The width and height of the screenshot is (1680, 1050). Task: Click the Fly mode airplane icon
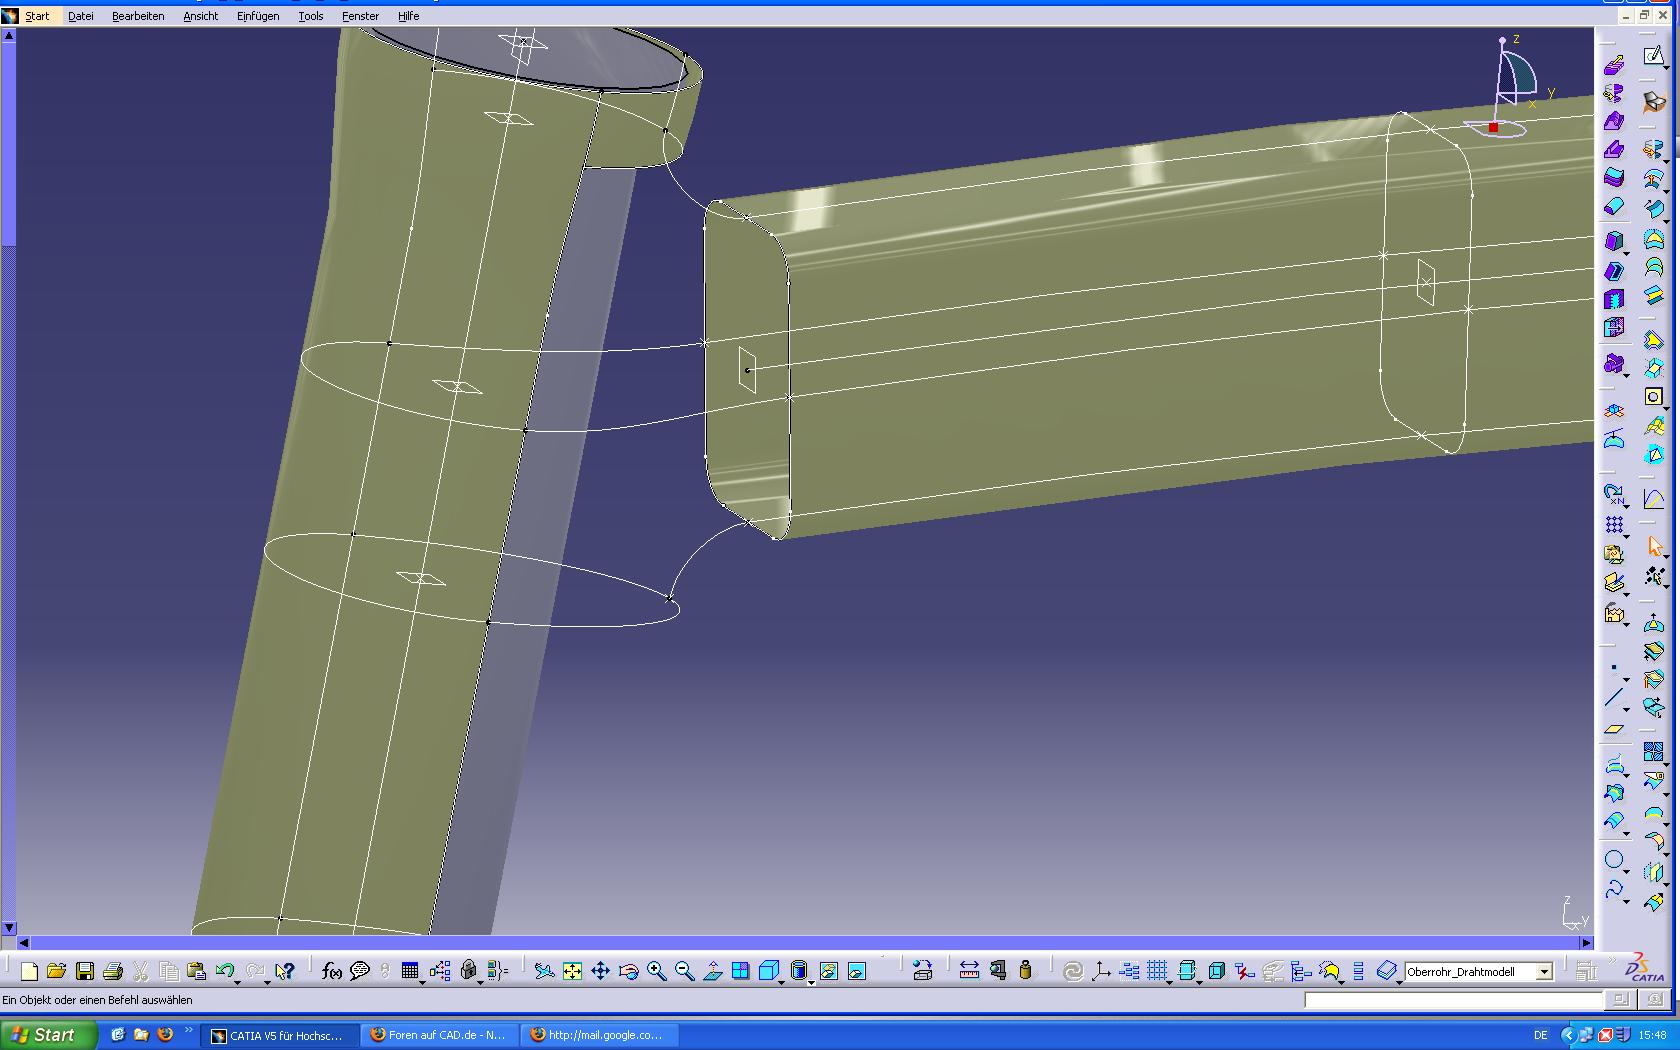pyautogui.click(x=544, y=971)
